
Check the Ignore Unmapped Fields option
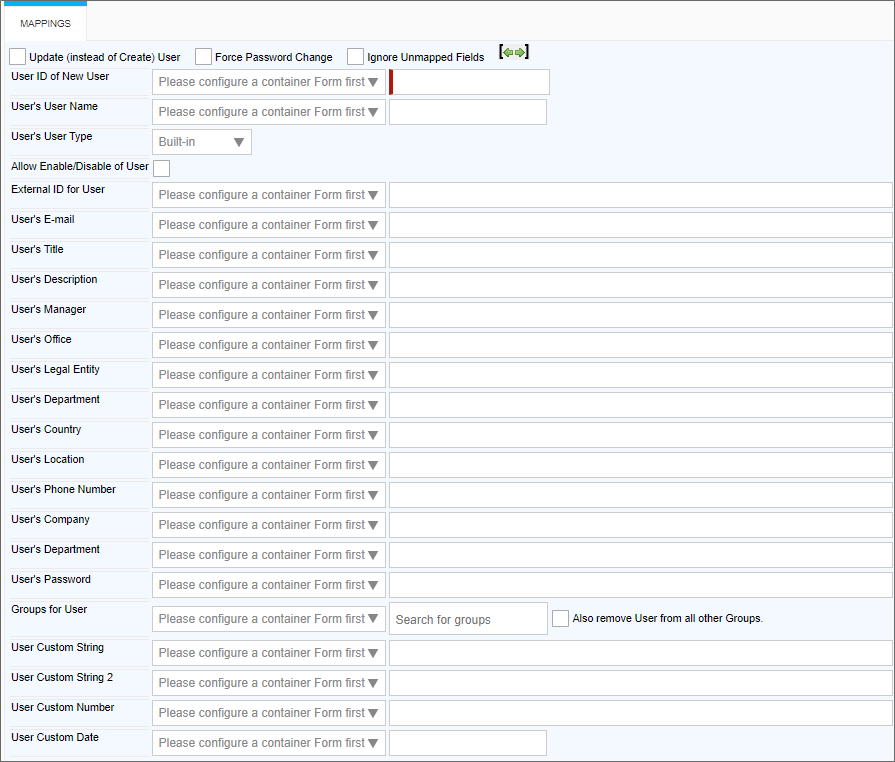tap(356, 57)
